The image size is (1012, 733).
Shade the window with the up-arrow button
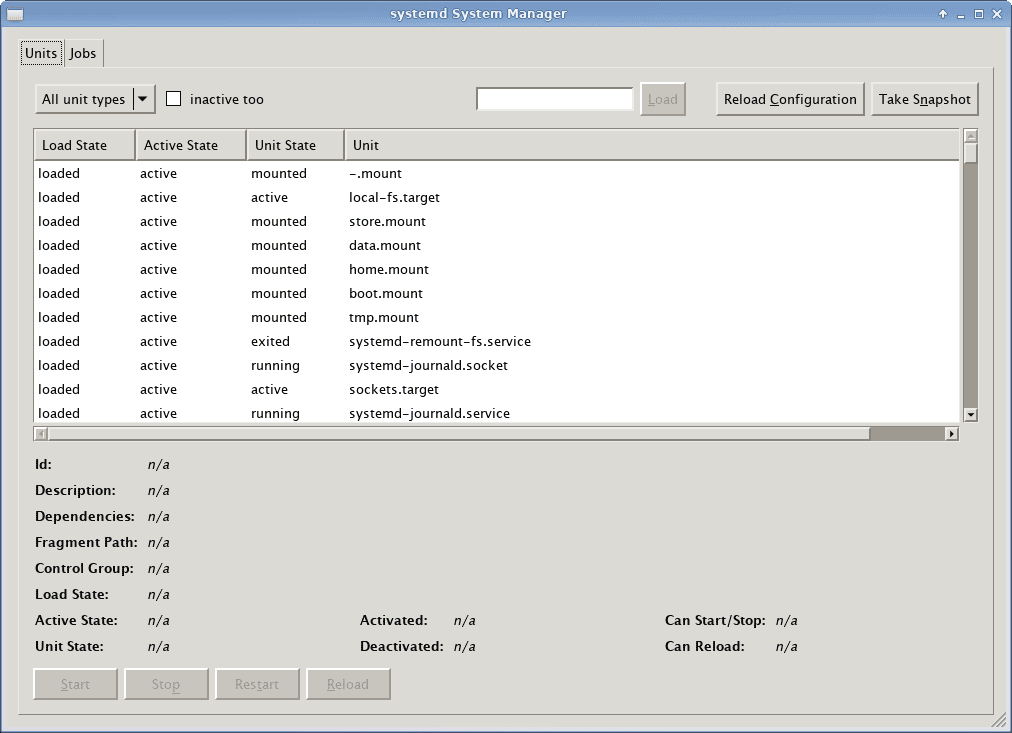(943, 14)
